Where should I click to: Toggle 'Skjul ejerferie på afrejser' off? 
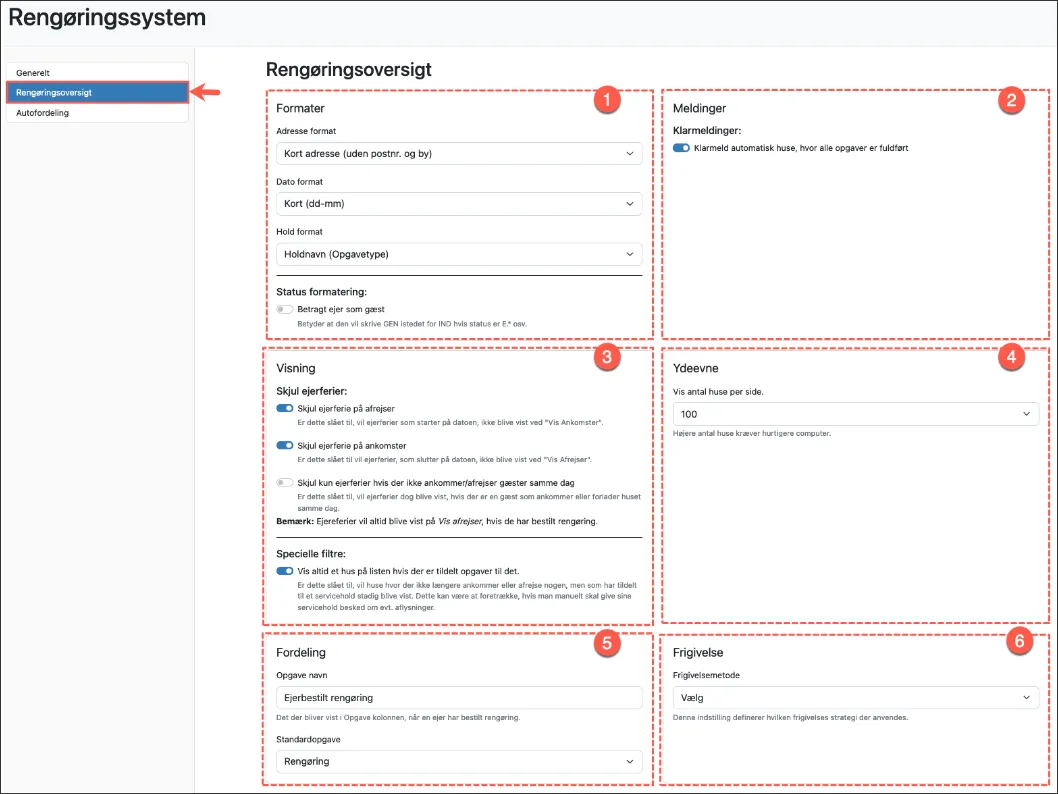click(285, 409)
